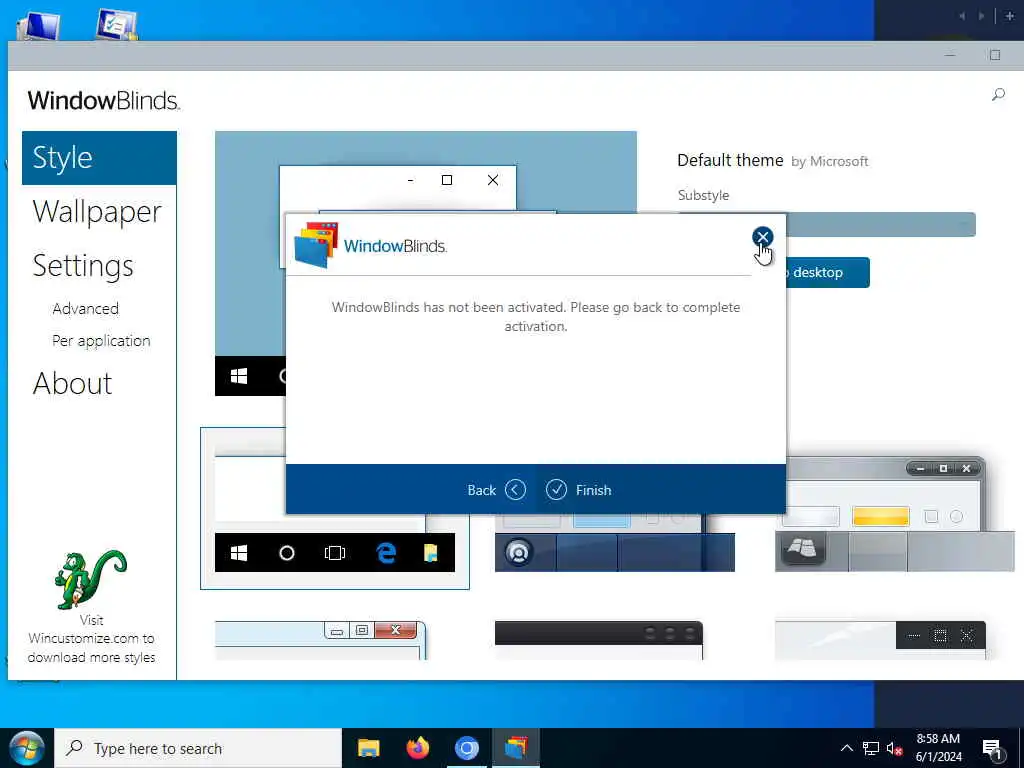Open the Wallpaper section
This screenshot has width=1024, height=768.
pos(97,212)
